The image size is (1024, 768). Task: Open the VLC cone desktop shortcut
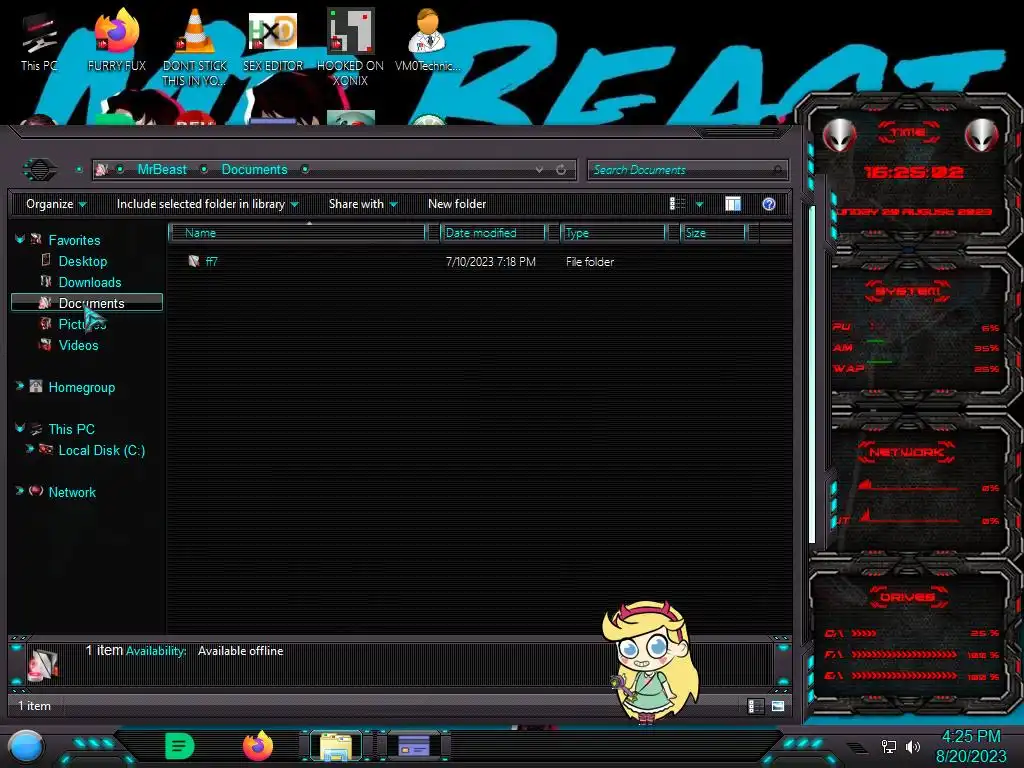tap(195, 47)
